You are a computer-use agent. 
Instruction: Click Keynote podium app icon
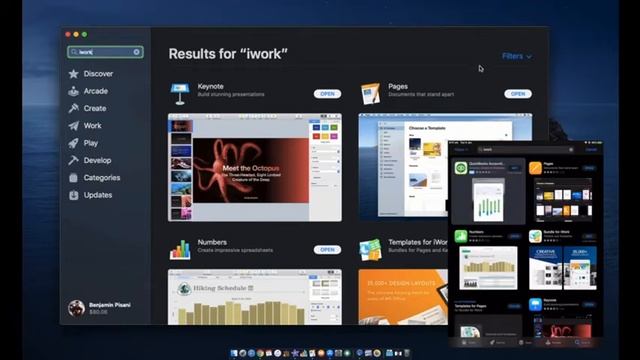click(x=180, y=93)
